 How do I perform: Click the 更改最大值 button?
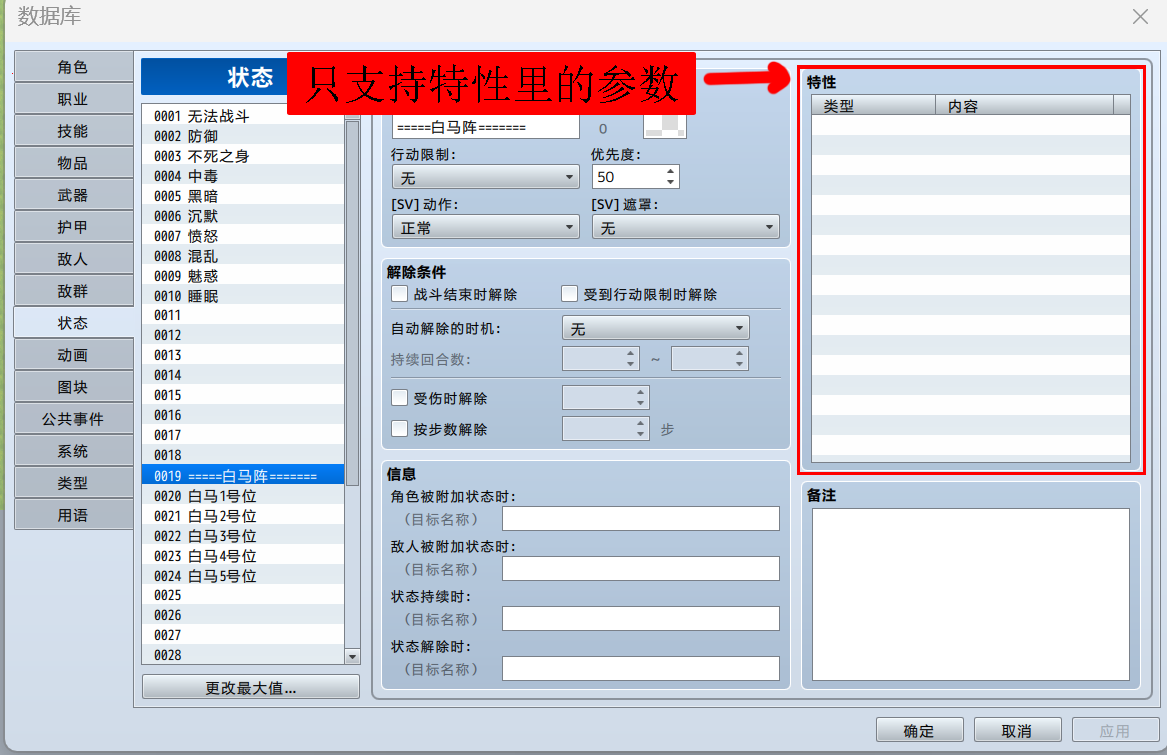click(x=251, y=687)
